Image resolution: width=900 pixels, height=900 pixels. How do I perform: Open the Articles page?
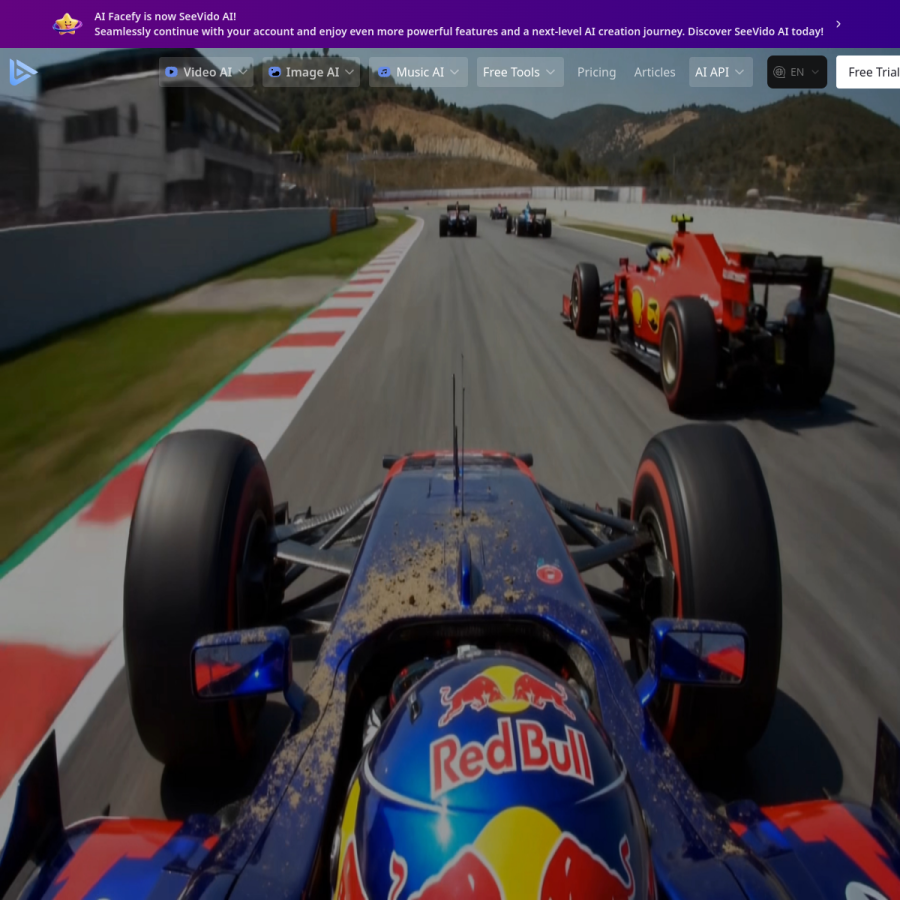point(654,72)
